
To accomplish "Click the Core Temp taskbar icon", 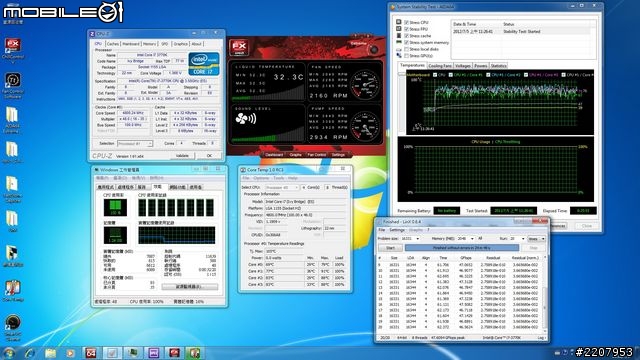I will coord(195,353).
